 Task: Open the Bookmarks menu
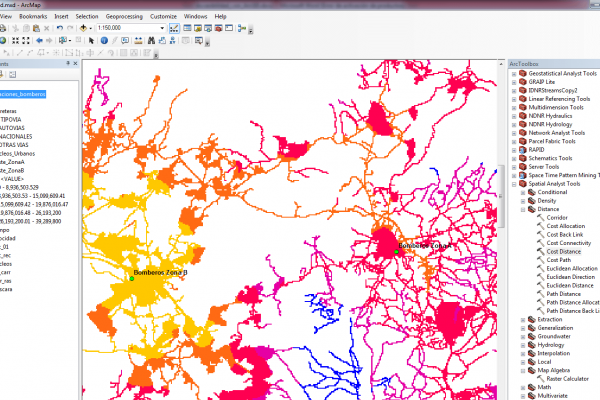click(33, 16)
